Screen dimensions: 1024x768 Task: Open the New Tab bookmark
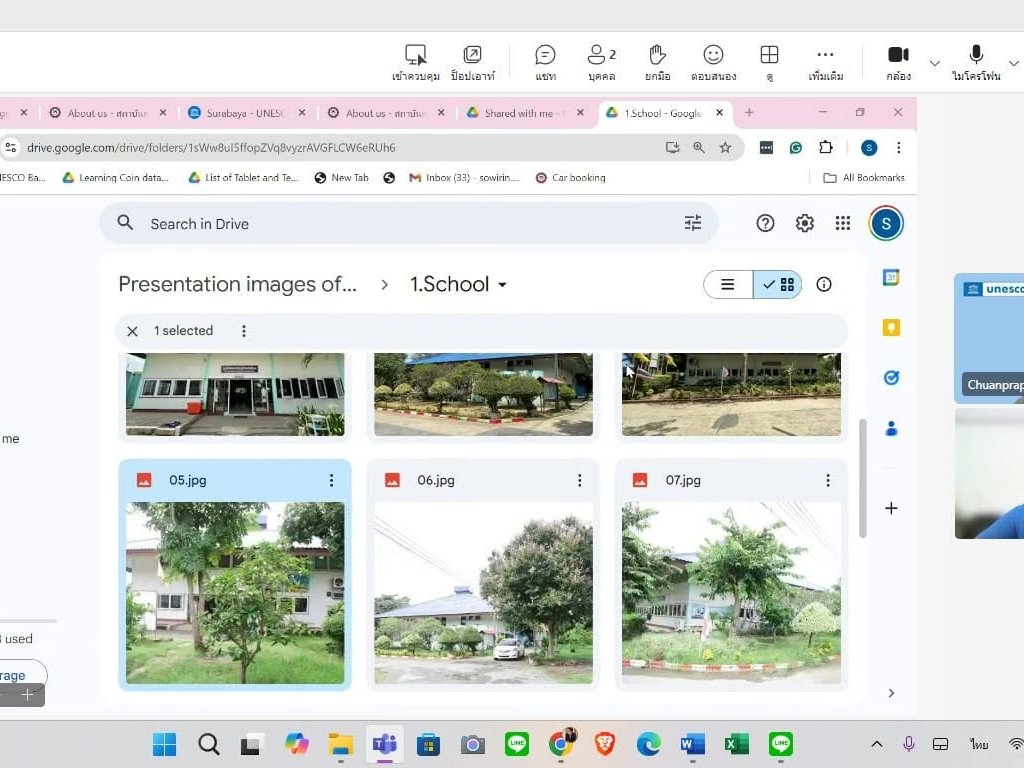342,178
